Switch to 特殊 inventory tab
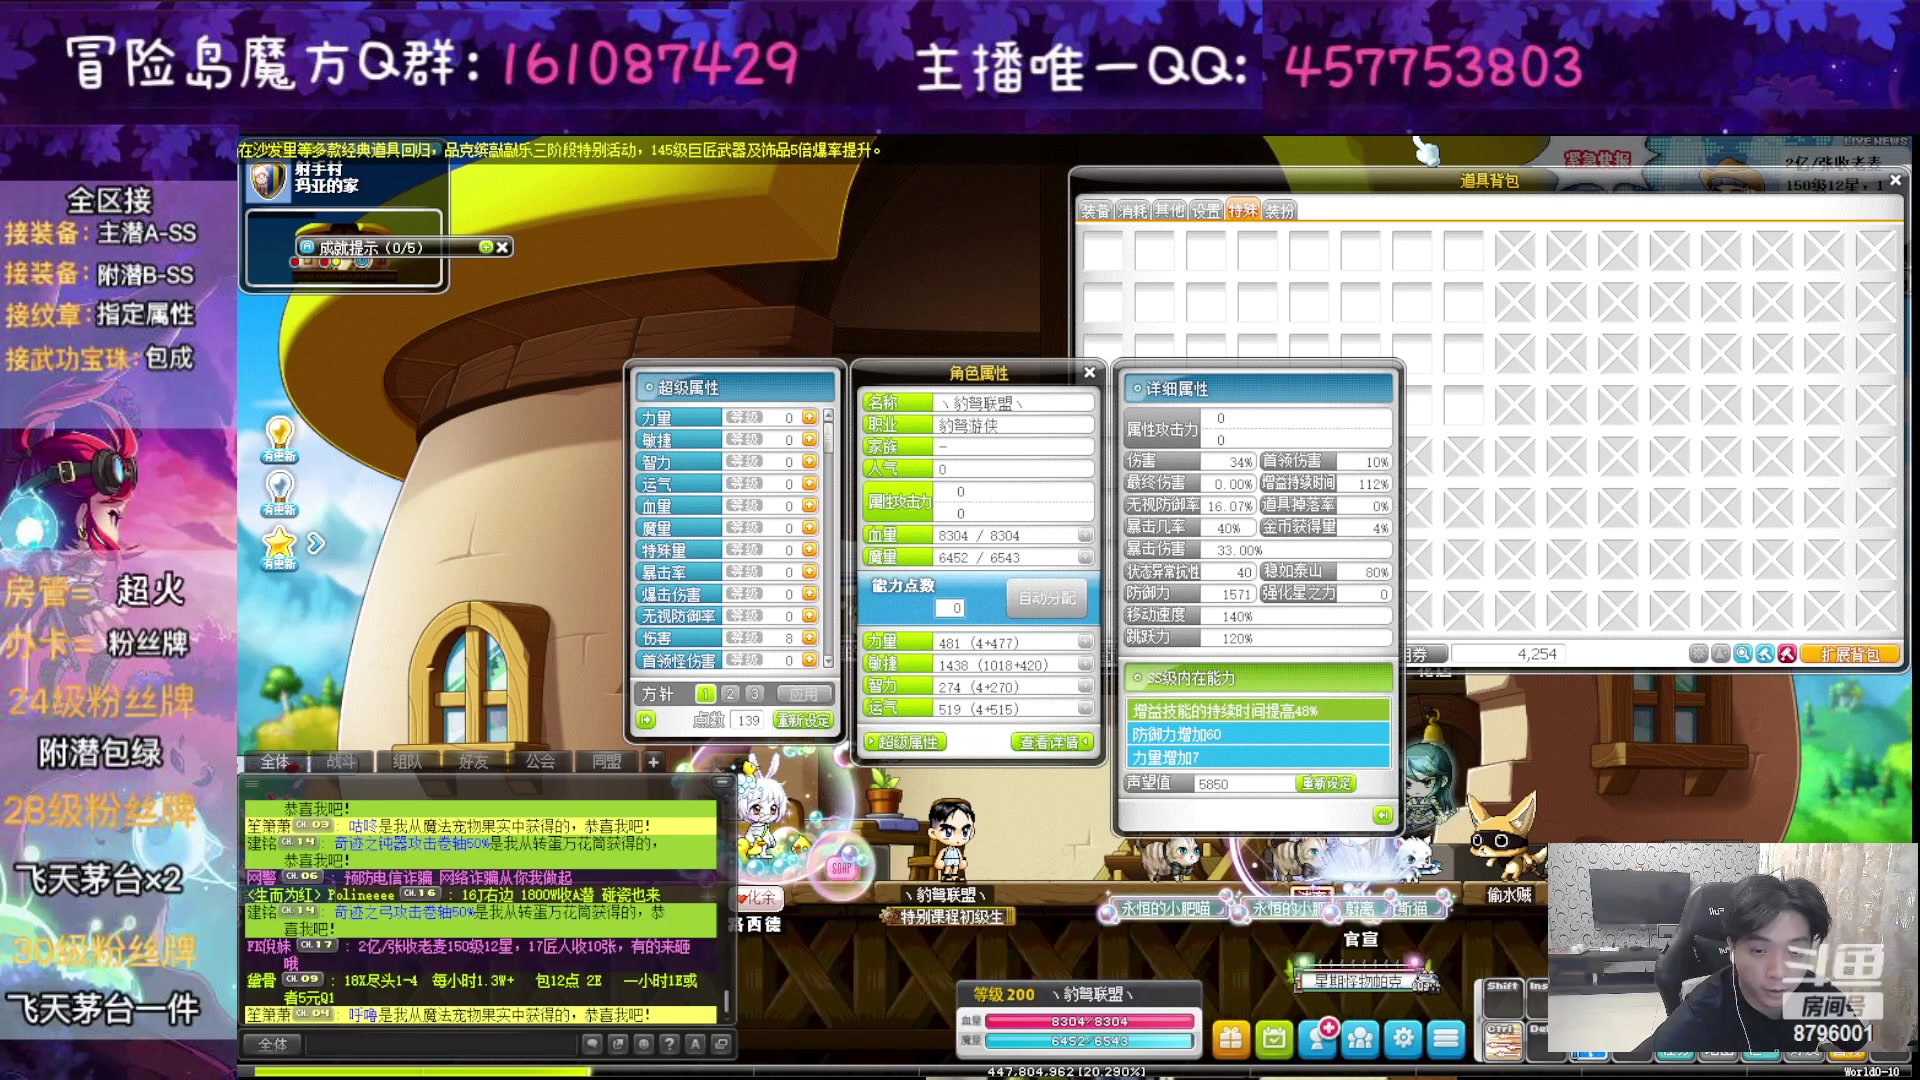 point(1243,210)
